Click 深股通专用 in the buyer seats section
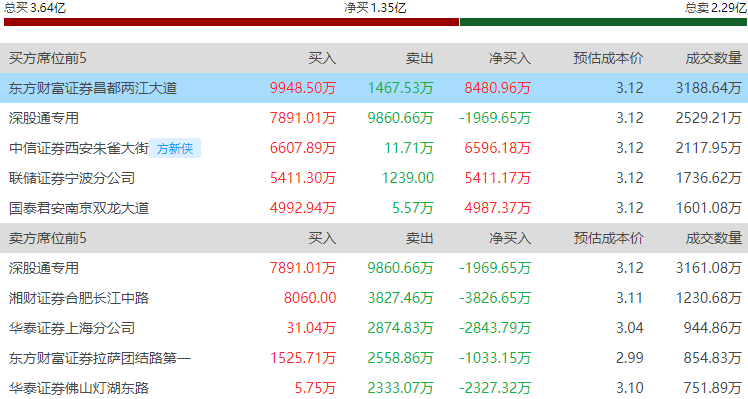The height and width of the screenshot is (399, 748). 43,118
